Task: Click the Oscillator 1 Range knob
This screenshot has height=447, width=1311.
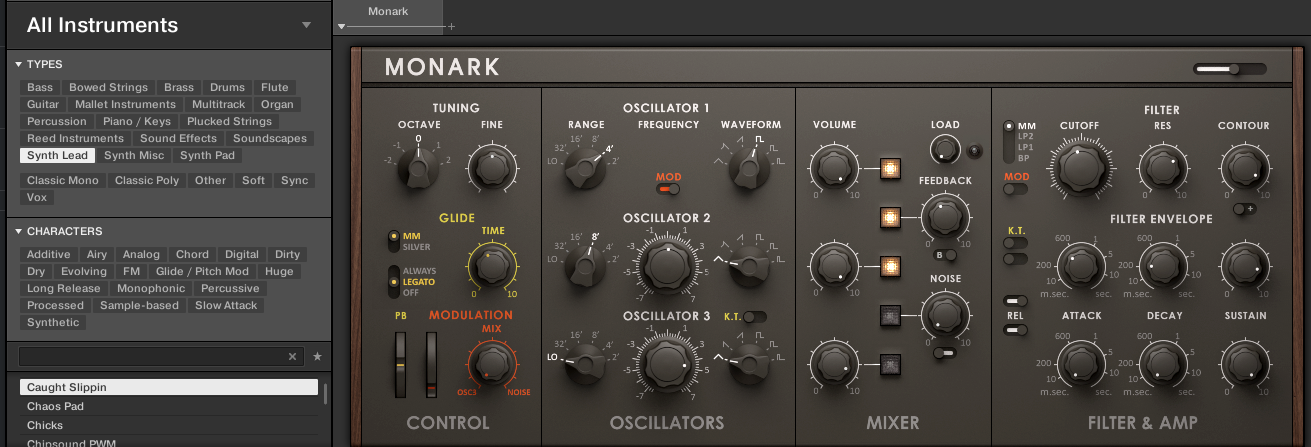Action: click(585, 167)
